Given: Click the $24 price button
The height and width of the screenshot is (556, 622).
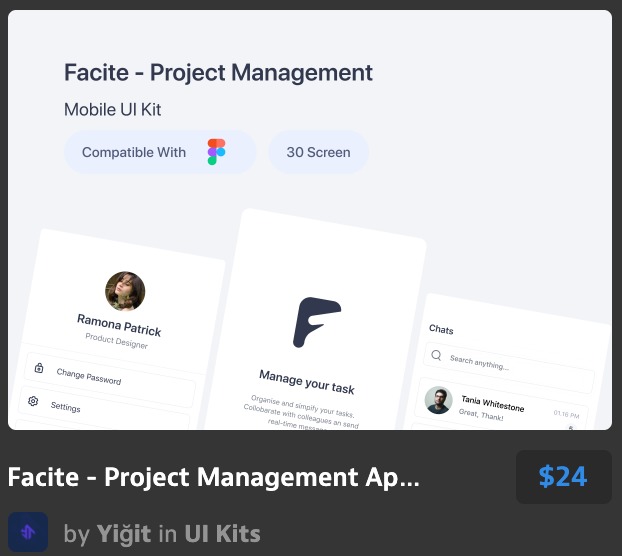Looking at the screenshot, I should coord(563,477).
